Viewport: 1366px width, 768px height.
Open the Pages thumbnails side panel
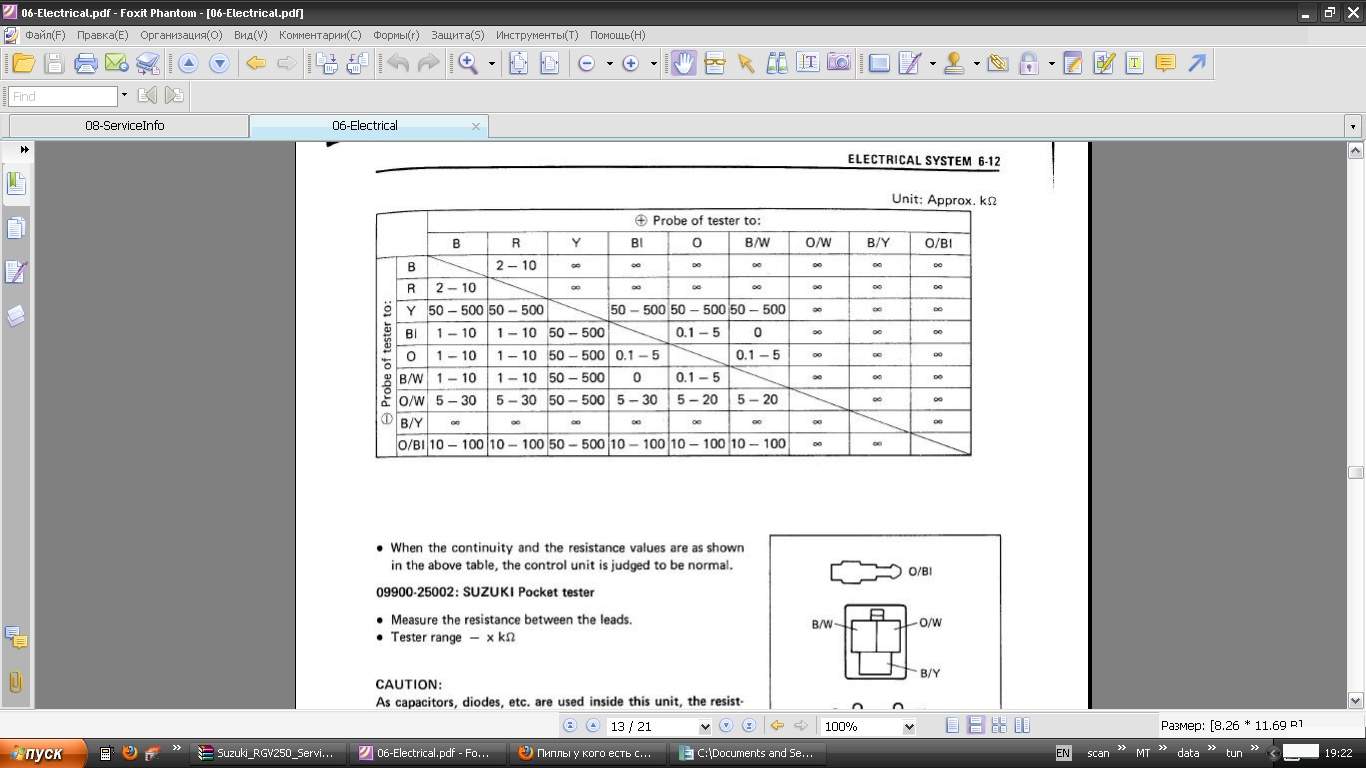(x=16, y=228)
